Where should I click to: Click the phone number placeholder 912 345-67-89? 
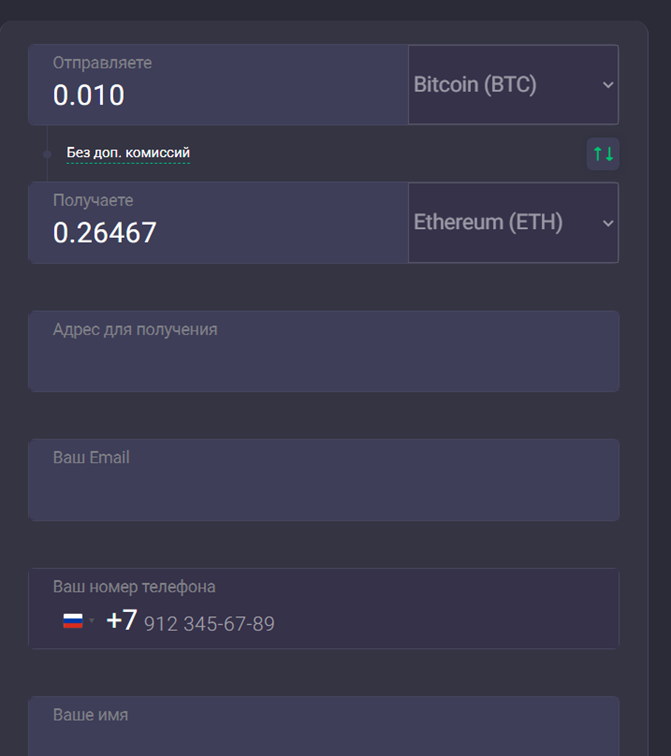209,624
